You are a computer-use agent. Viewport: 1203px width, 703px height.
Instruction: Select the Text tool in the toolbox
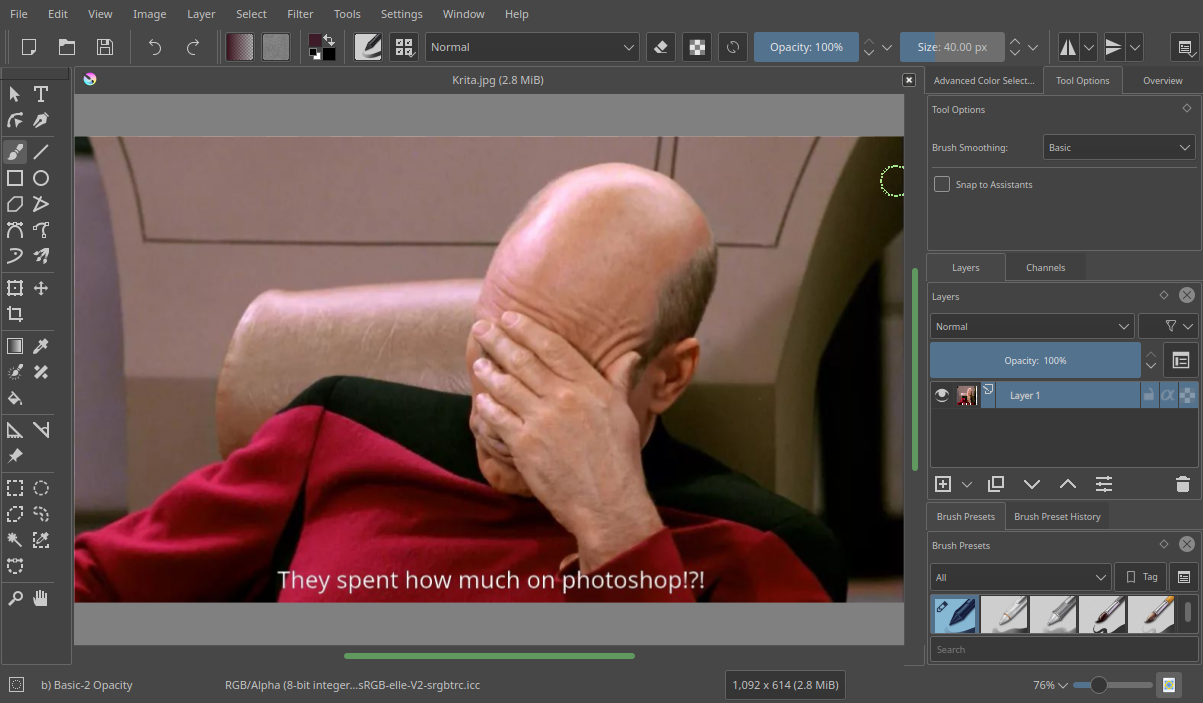[41, 94]
